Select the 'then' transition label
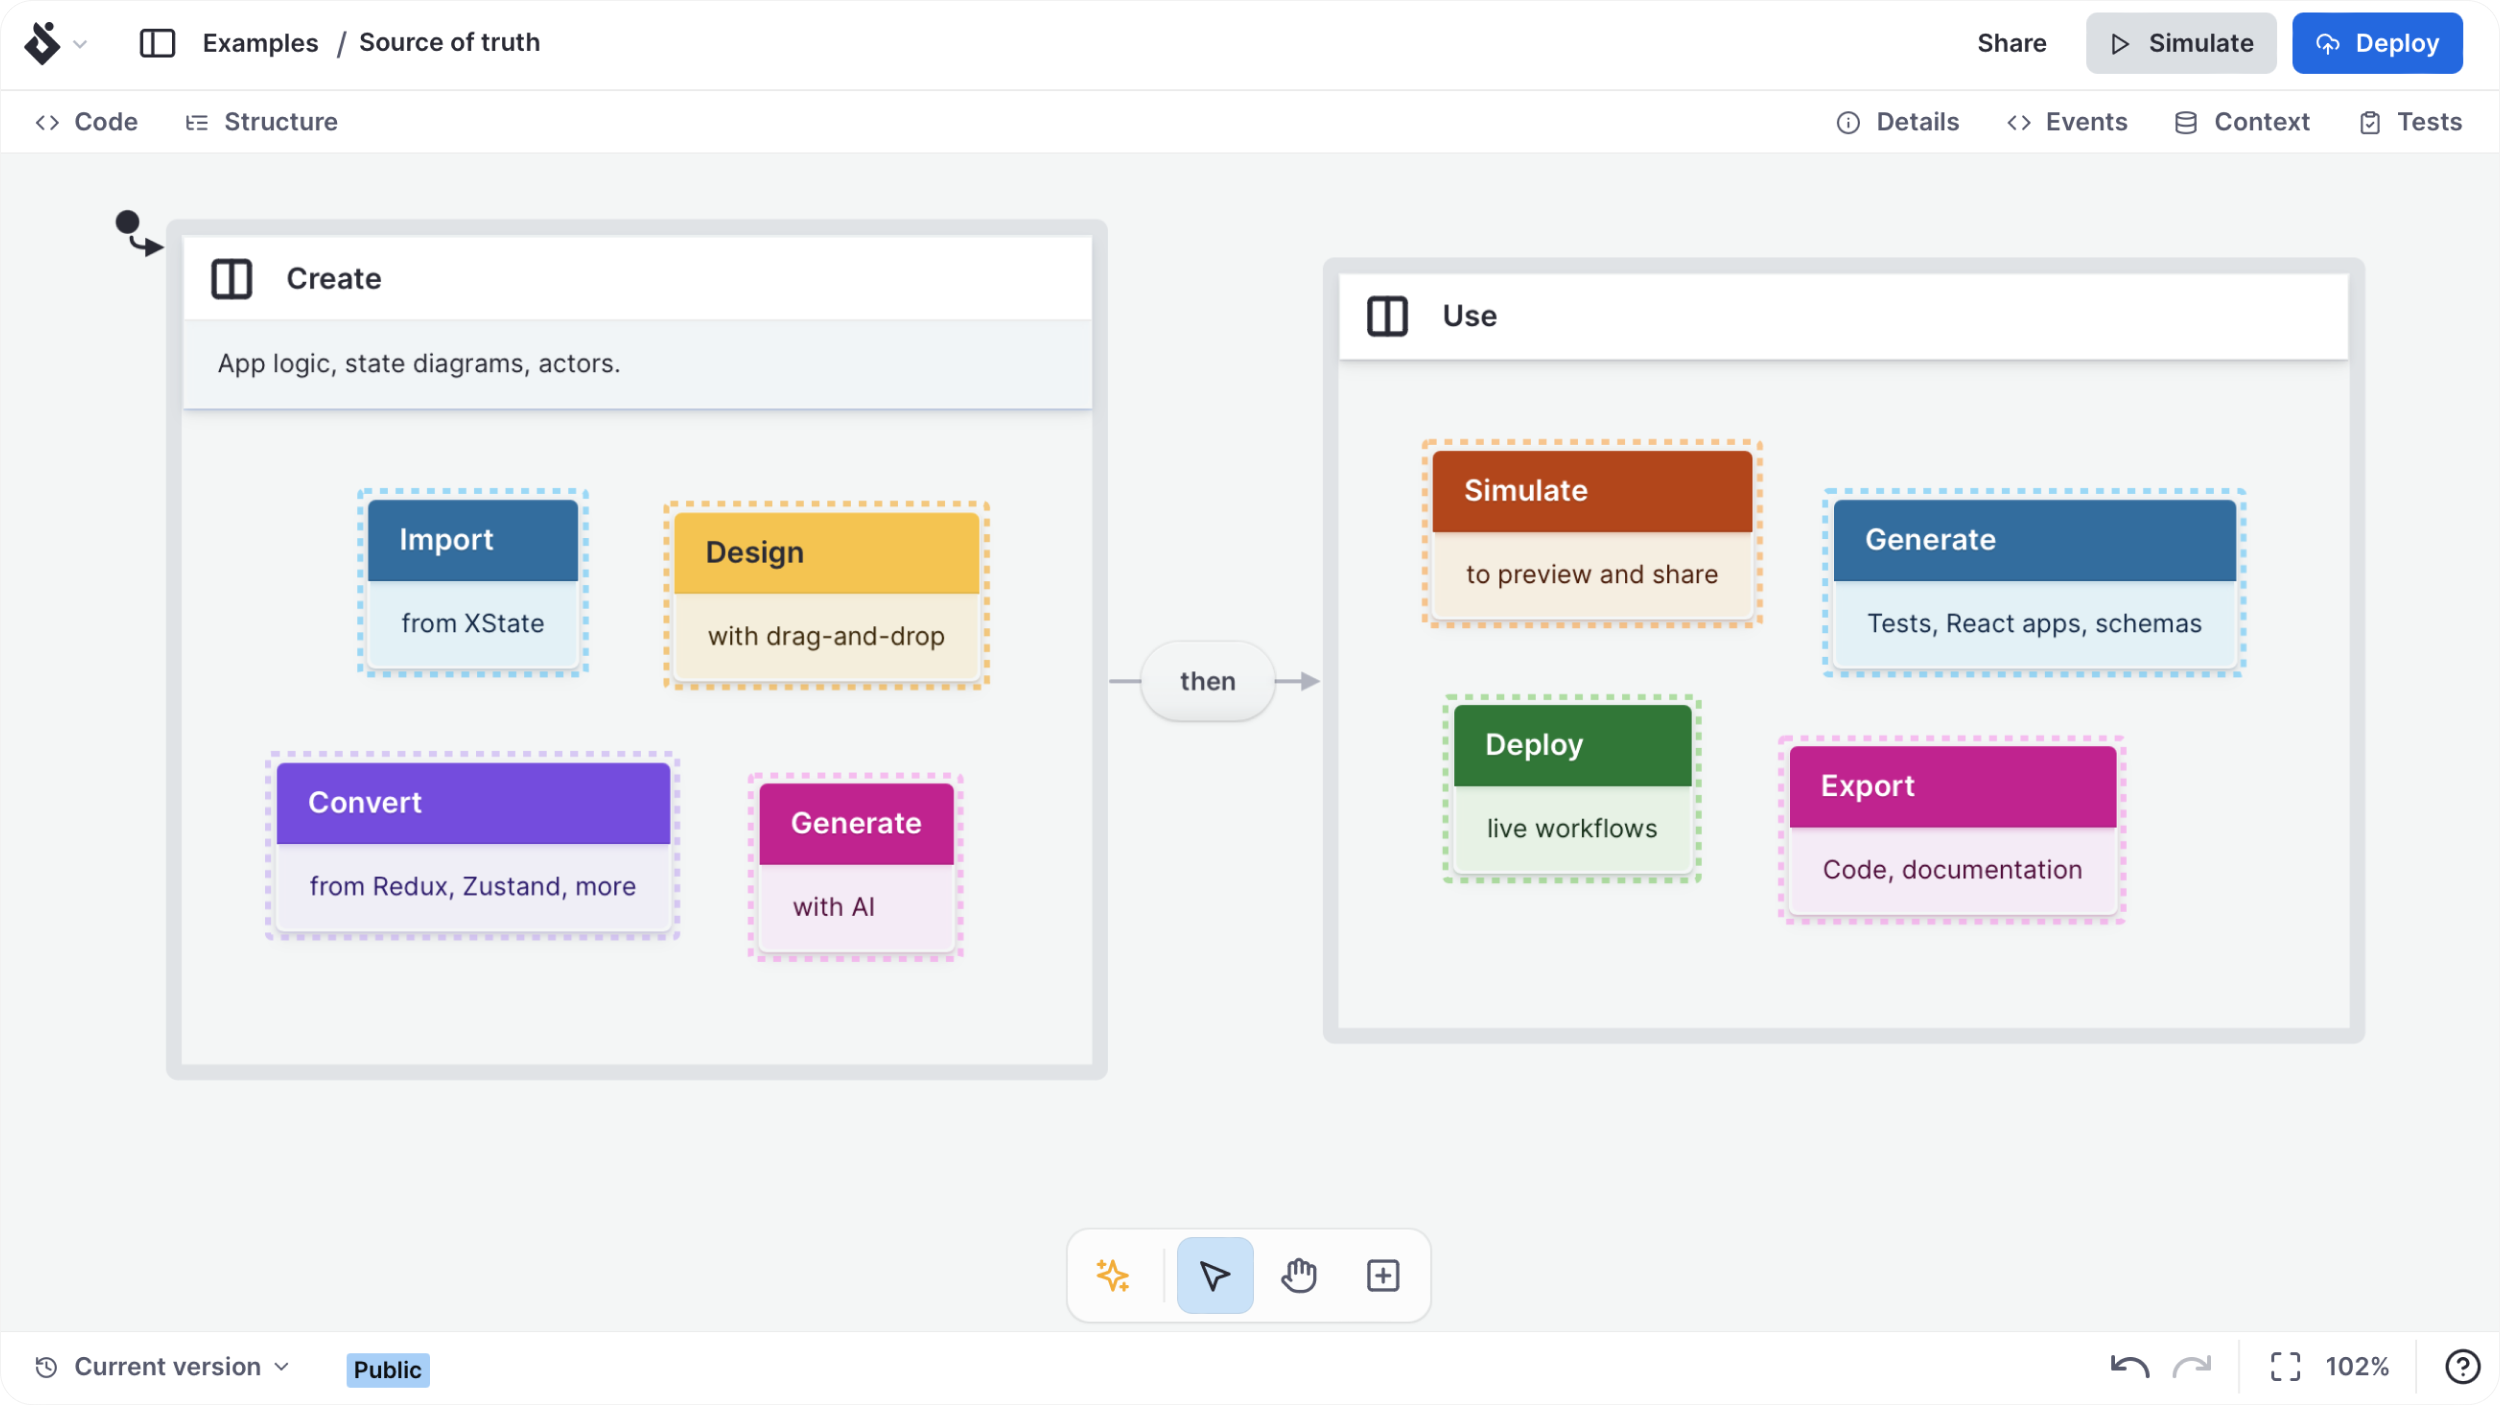Viewport: 2500px width, 1405px height. tap(1206, 681)
